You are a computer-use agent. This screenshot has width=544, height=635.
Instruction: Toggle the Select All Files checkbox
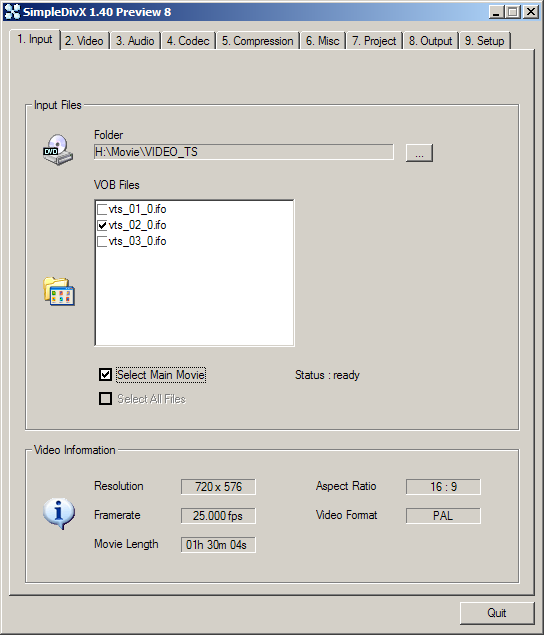coord(105,398)
